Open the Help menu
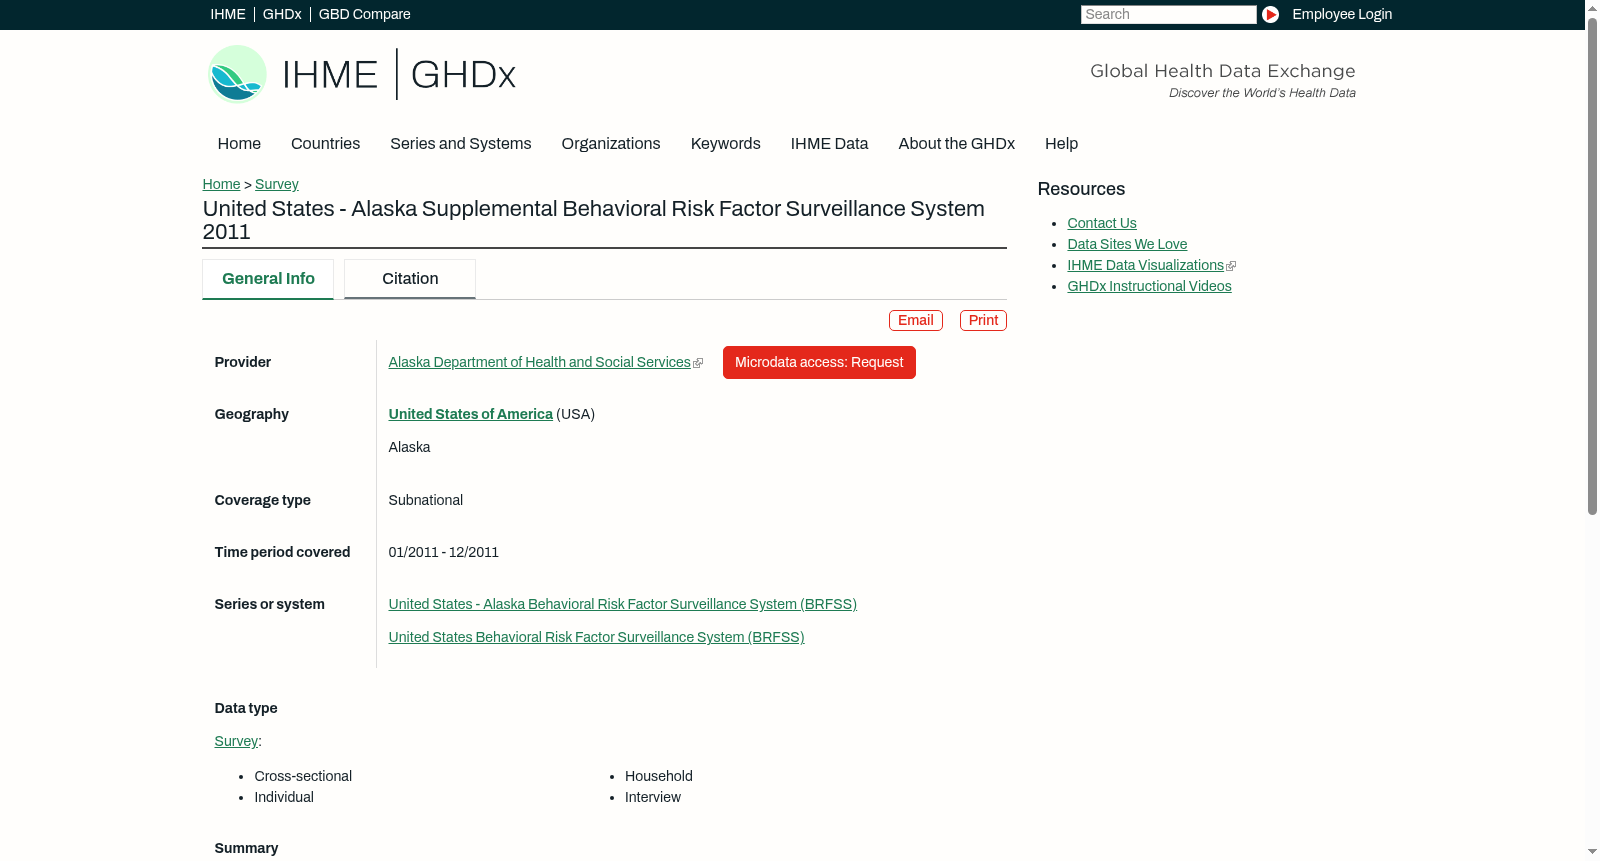1600x861 pixels. click(x=1062, y=144)
